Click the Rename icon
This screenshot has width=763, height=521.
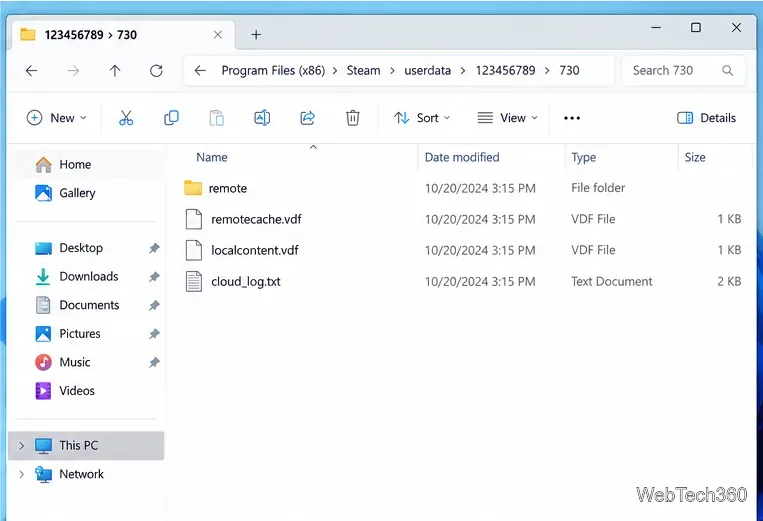coord(262,118)
